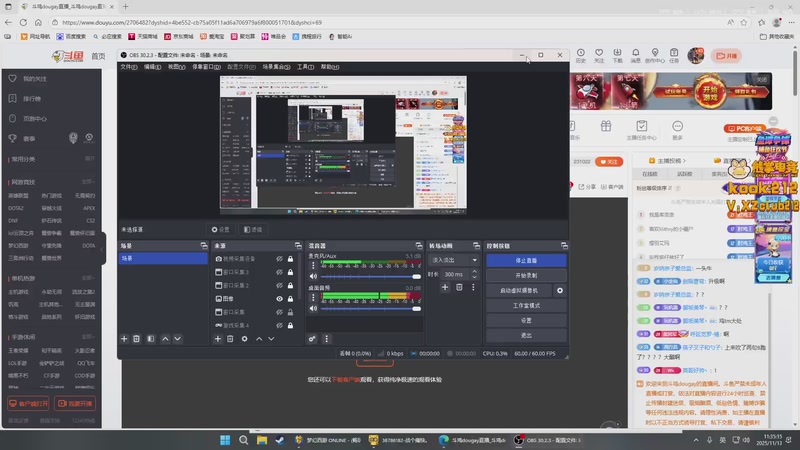The image size is (800, 450).
Task: Move the scene up with the up arrow in Scenes panel
Action: (x=165, y=339)
